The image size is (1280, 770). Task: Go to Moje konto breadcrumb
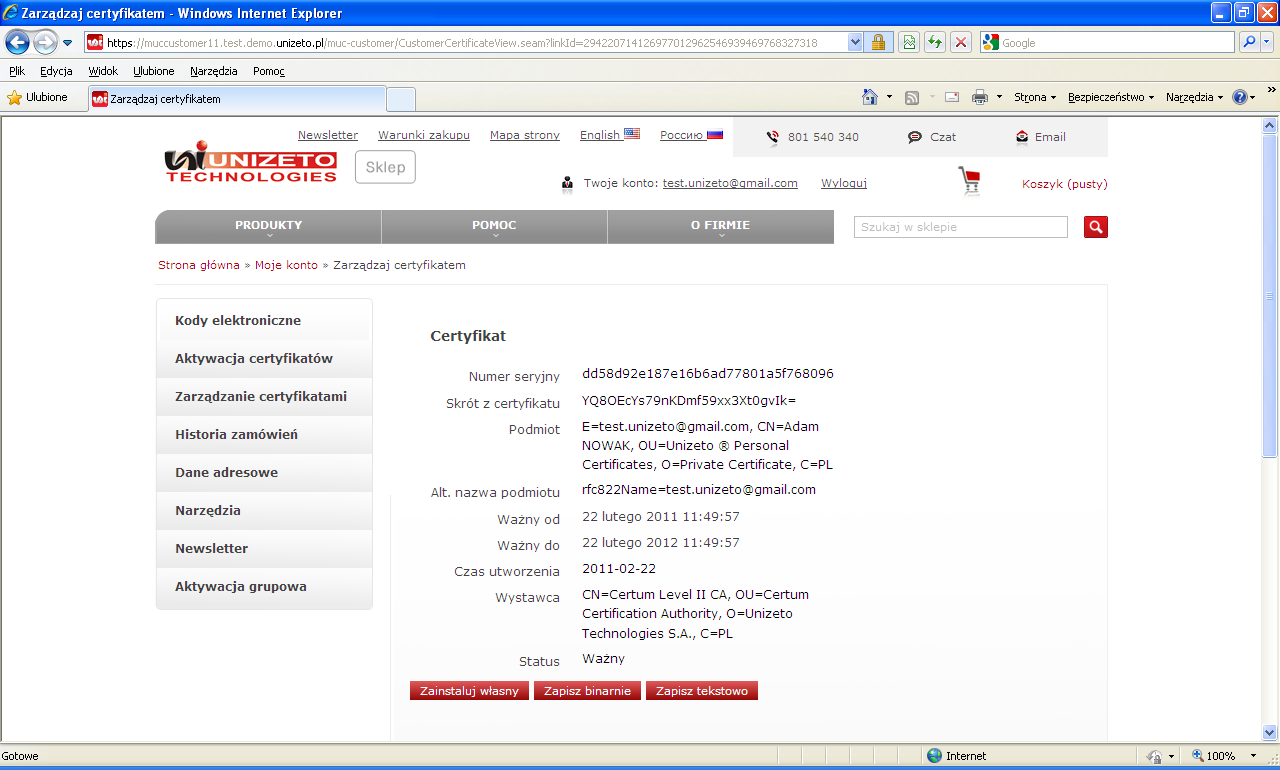[286, 265]
